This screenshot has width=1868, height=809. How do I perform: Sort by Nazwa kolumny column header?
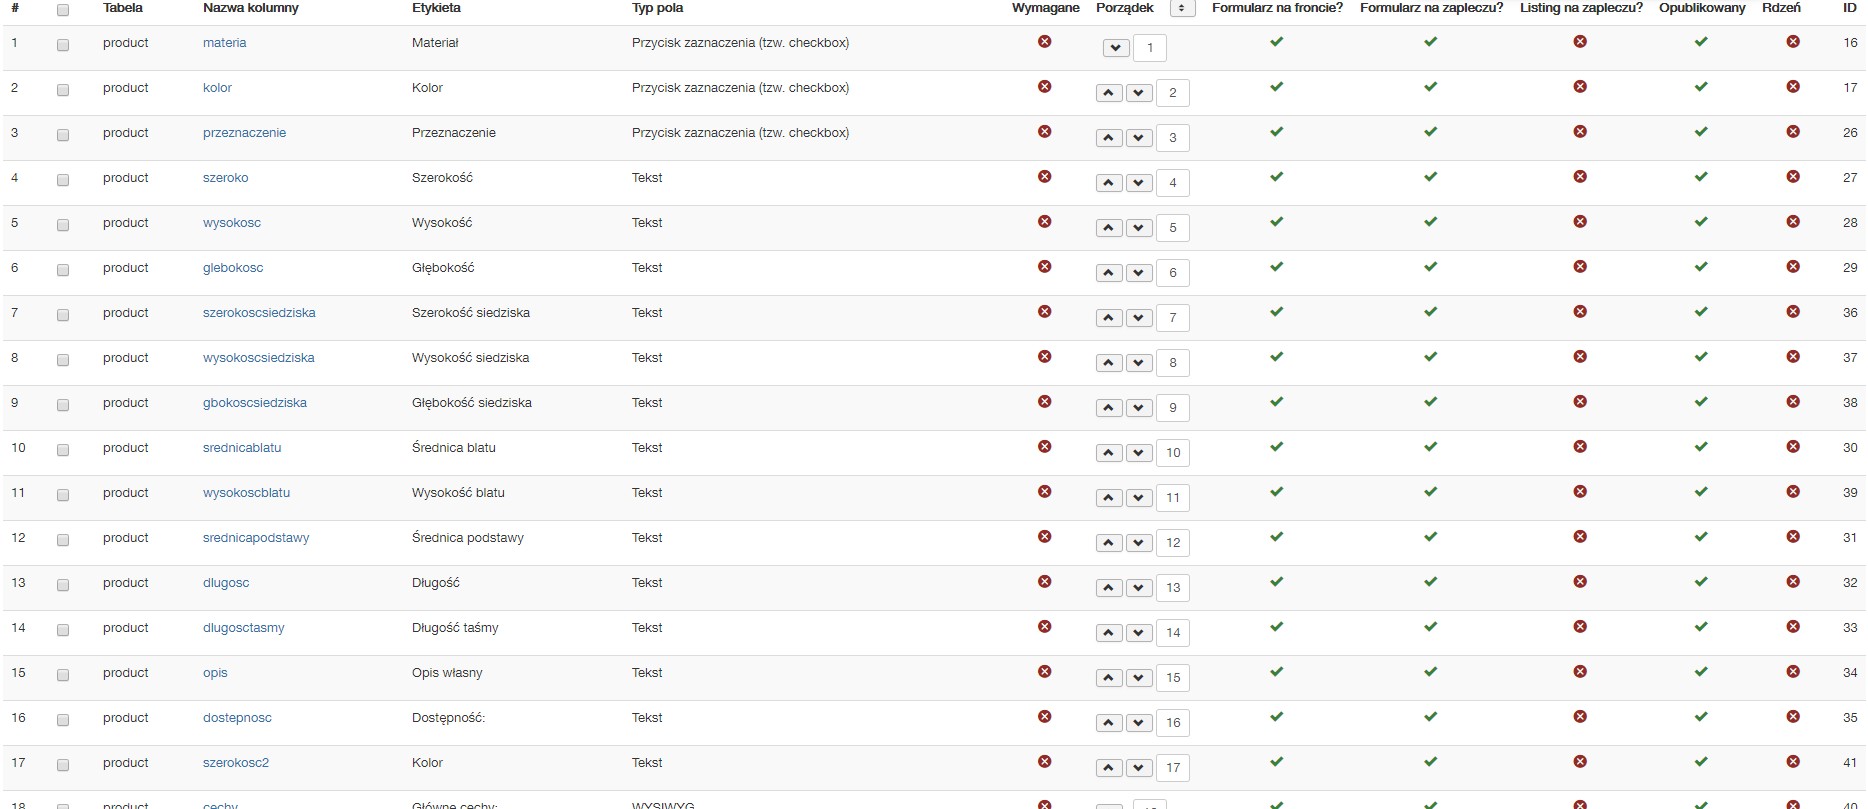(x=250, y=8)
